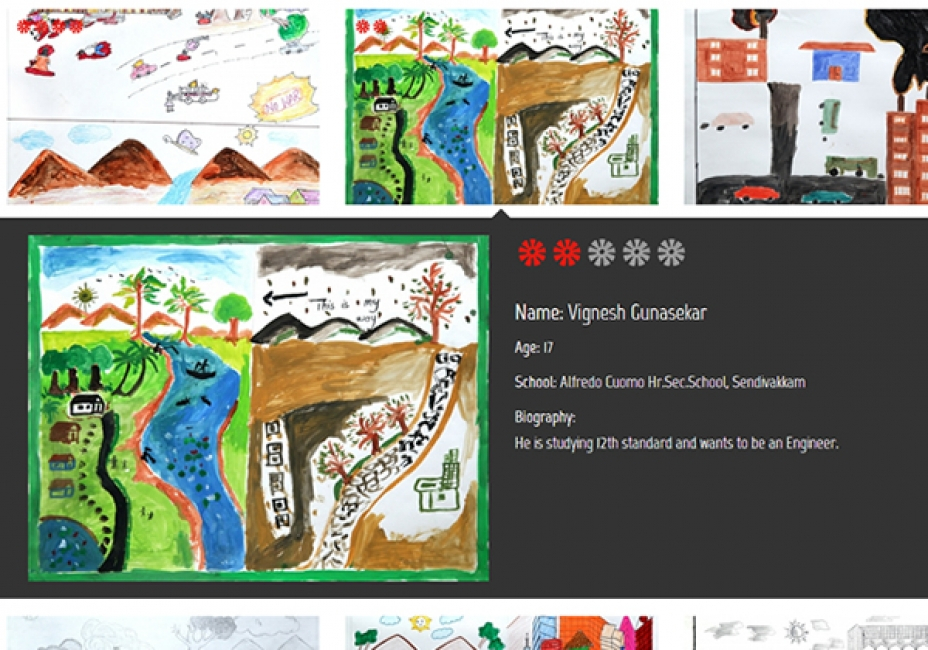Open the pencil building sketch at bottom right
The height and width of the screenshot is (650, 928).
tap(808, 633)
